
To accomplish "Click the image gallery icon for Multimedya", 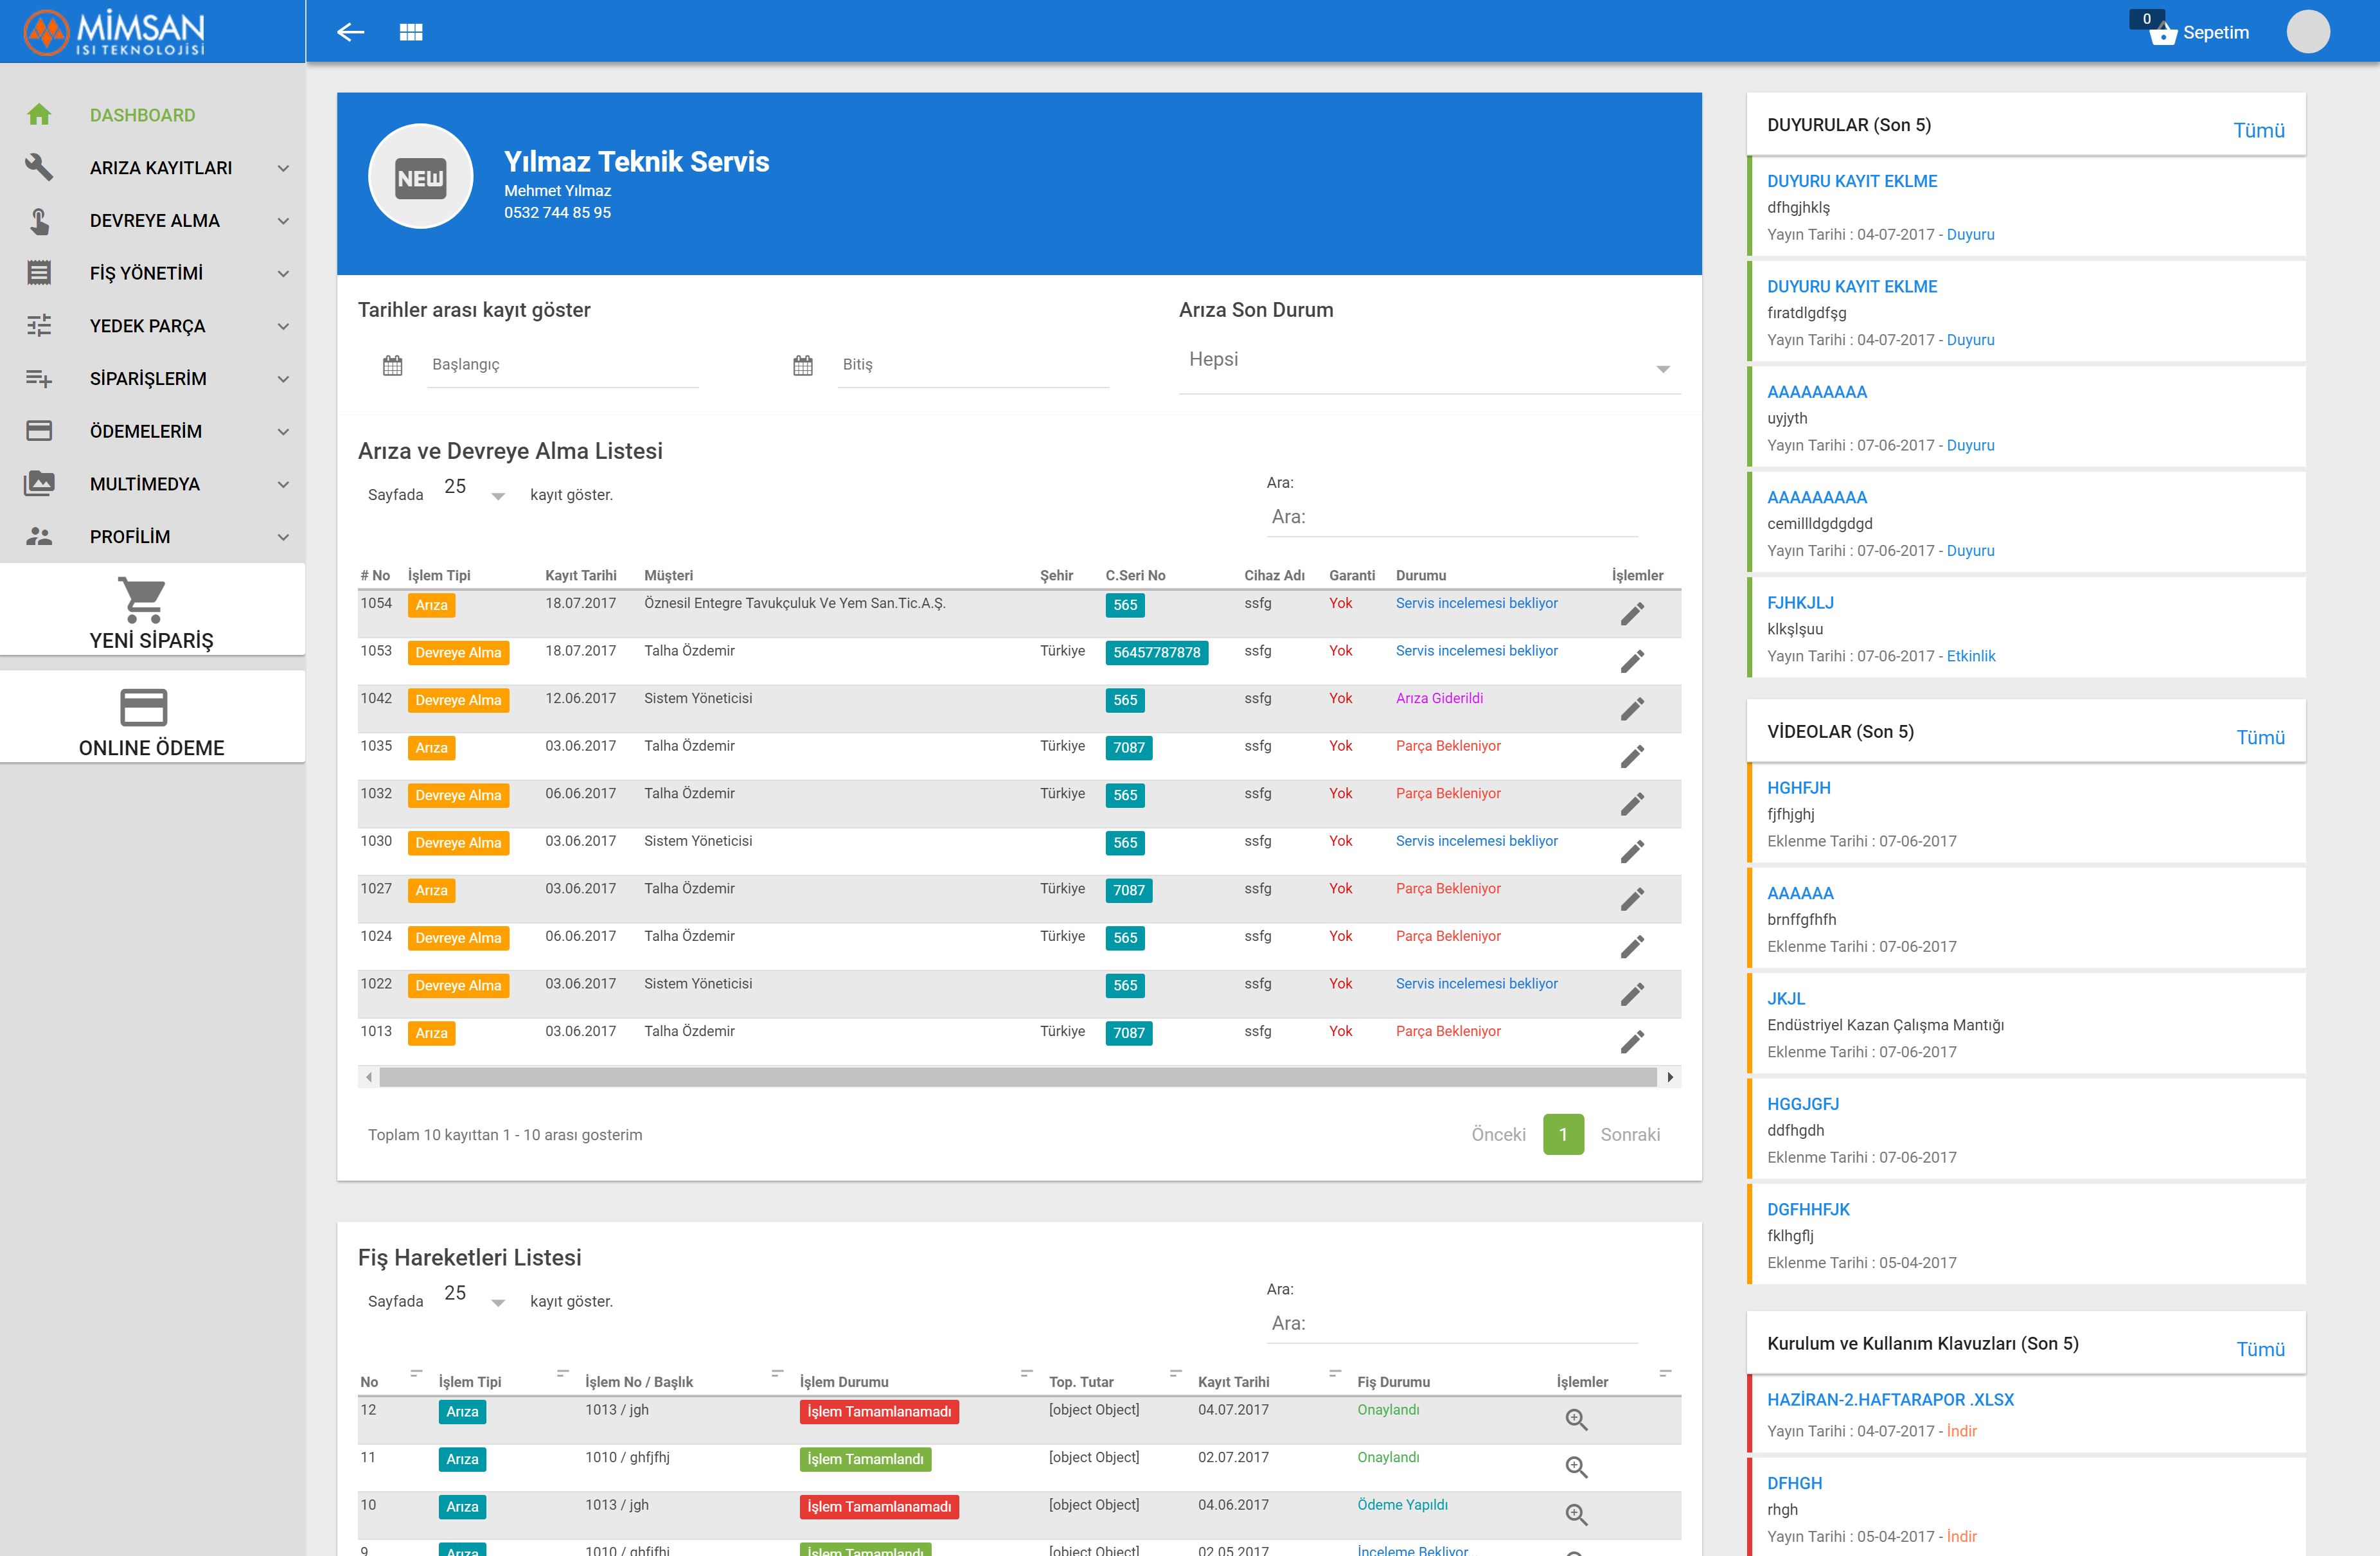I will point(39,483).
